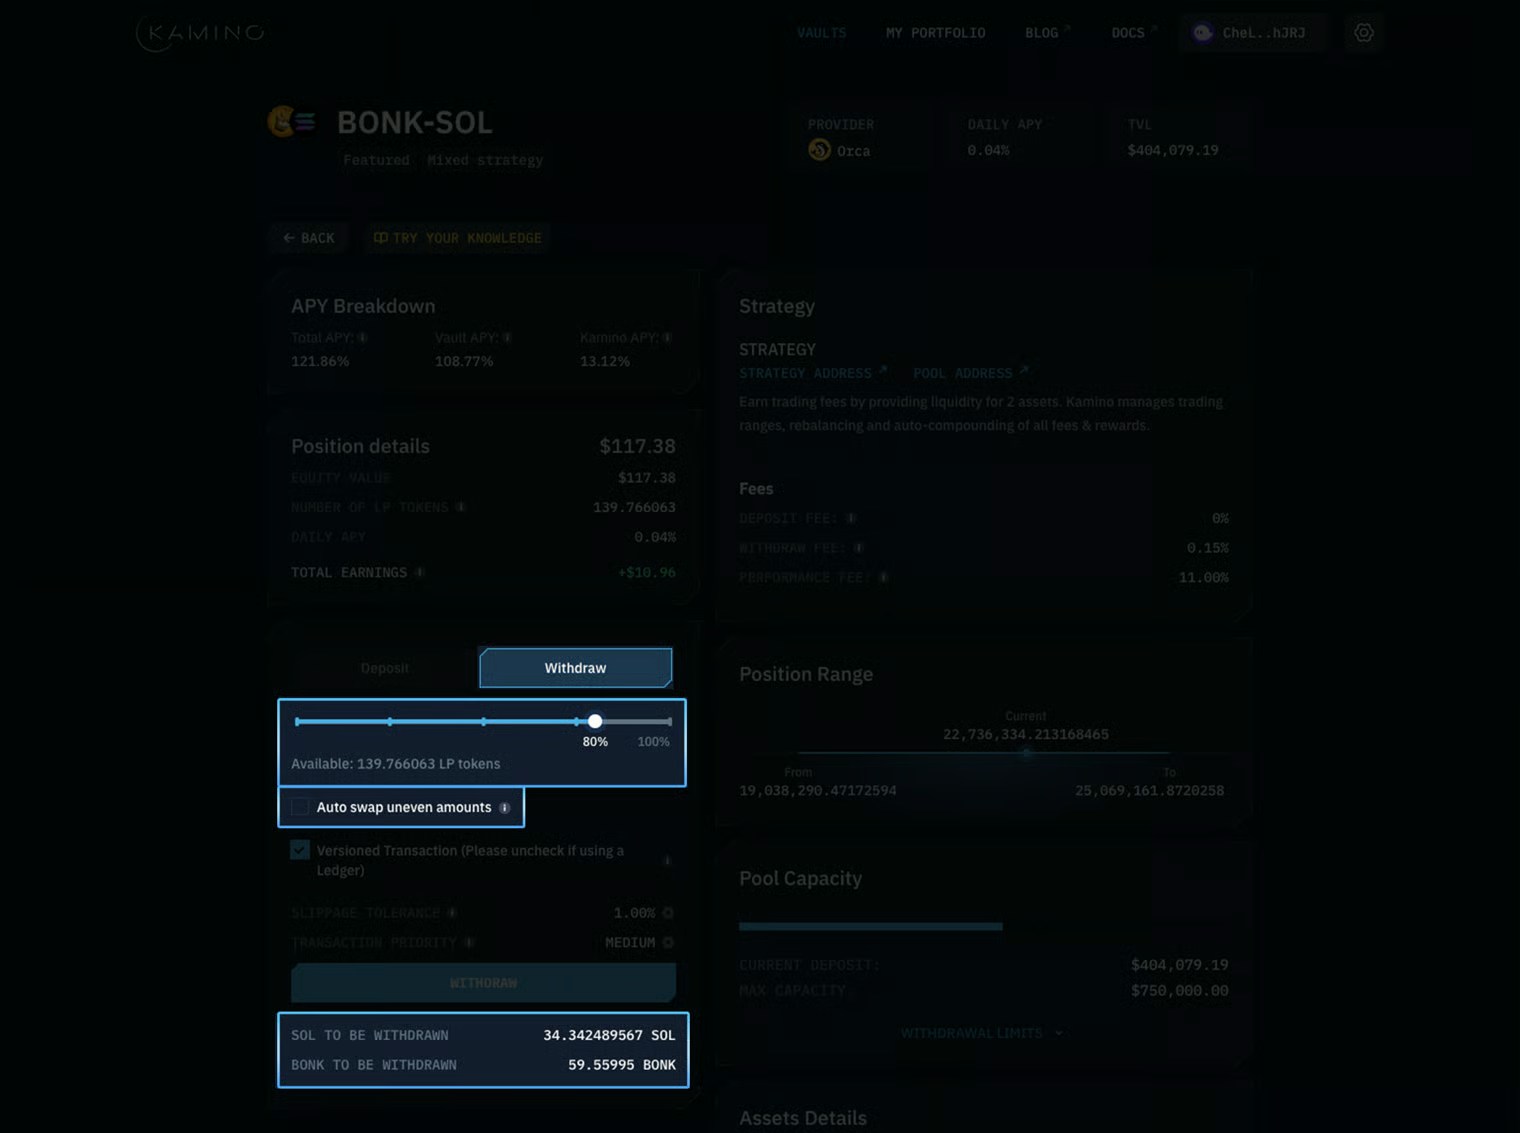This screenshot has height=1133, width=1520.
Task: Open the Pool Address external link arrow
Action: 1024,369
